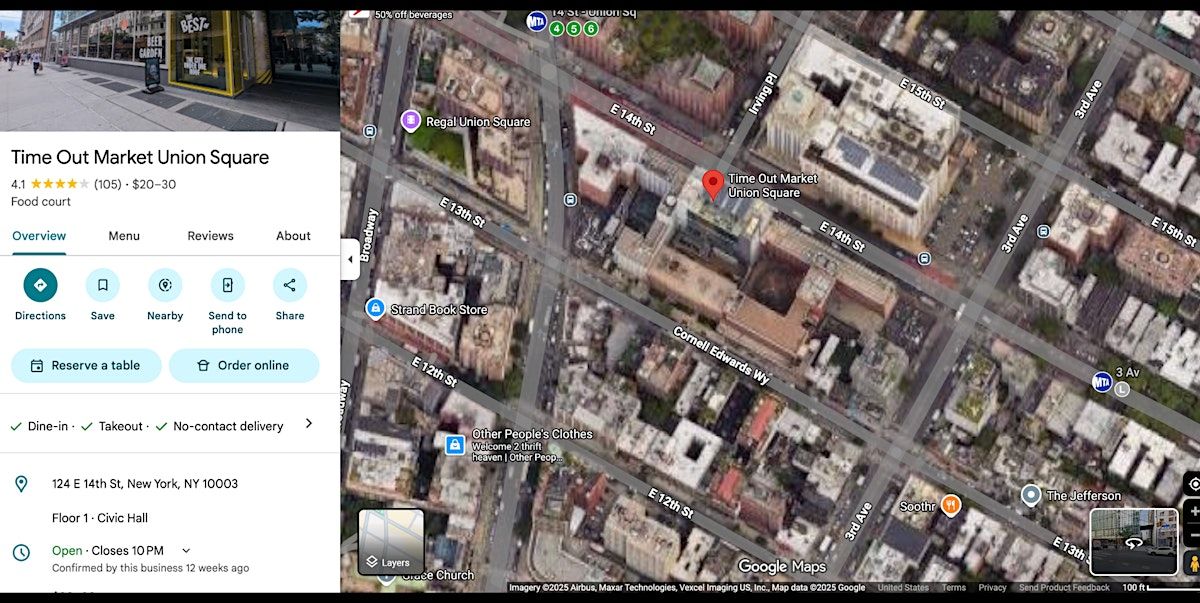1200x603 pixels.
Task: Click the Directions icon button
Action: [x=40, y=286]
